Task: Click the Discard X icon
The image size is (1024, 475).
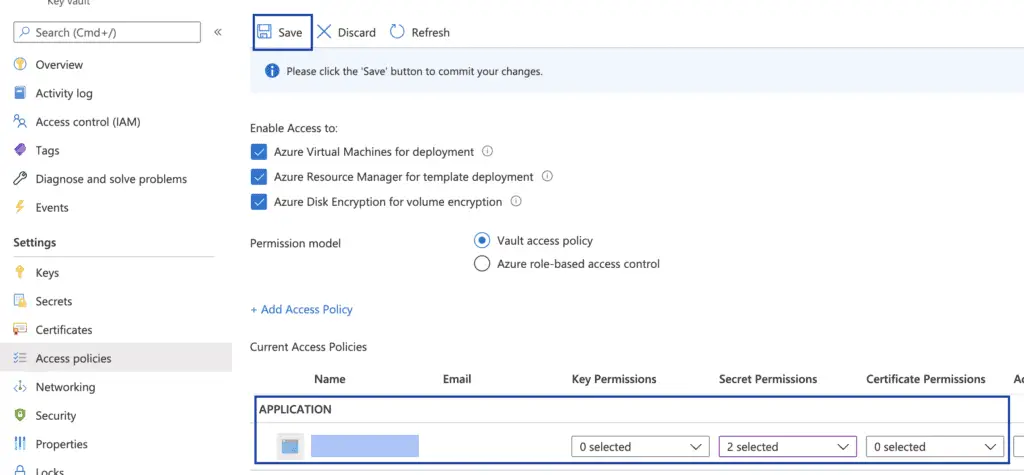Action: (324, 32)
